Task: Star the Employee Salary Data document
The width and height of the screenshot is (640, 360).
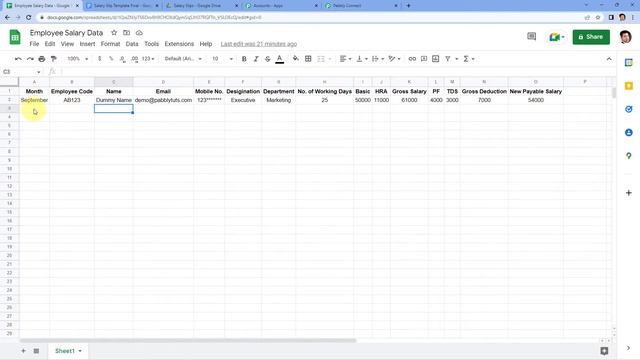Action: tap(114, 33)
